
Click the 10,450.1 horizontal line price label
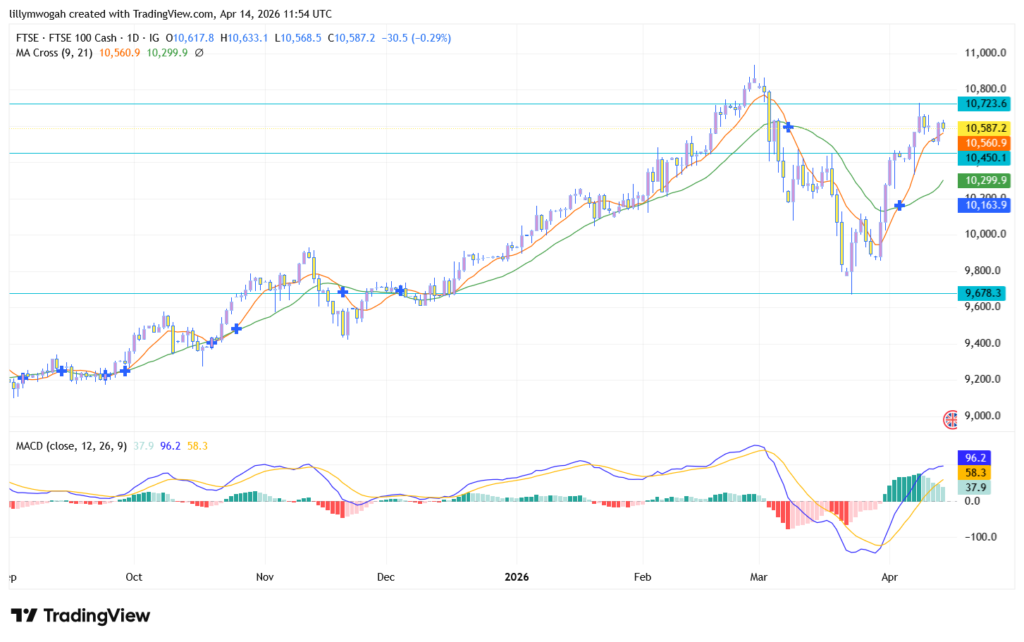click(x=983, y=158)
